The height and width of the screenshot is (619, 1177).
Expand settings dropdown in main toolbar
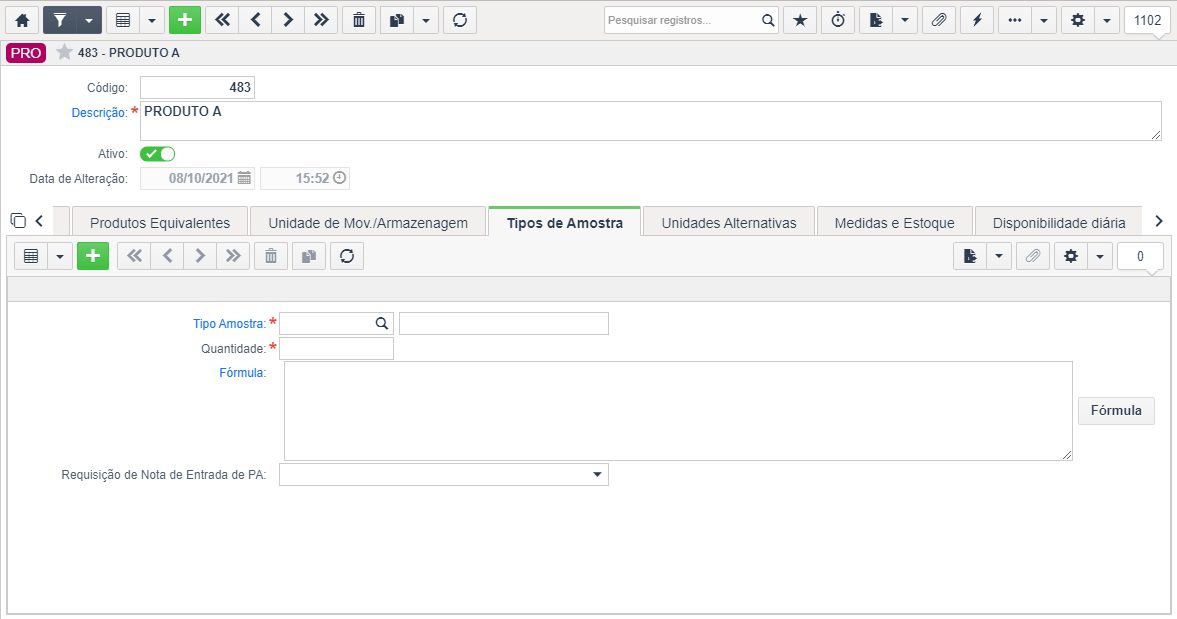click(1106, 20)
